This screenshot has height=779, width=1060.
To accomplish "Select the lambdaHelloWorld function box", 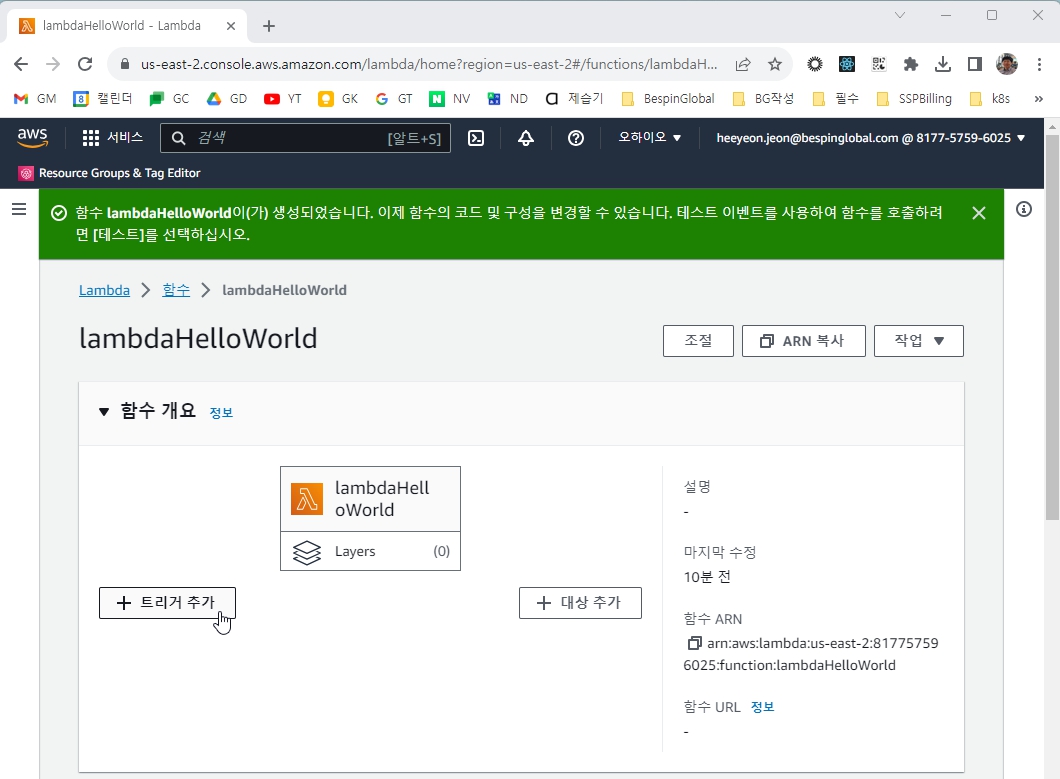I will point(370,499).
